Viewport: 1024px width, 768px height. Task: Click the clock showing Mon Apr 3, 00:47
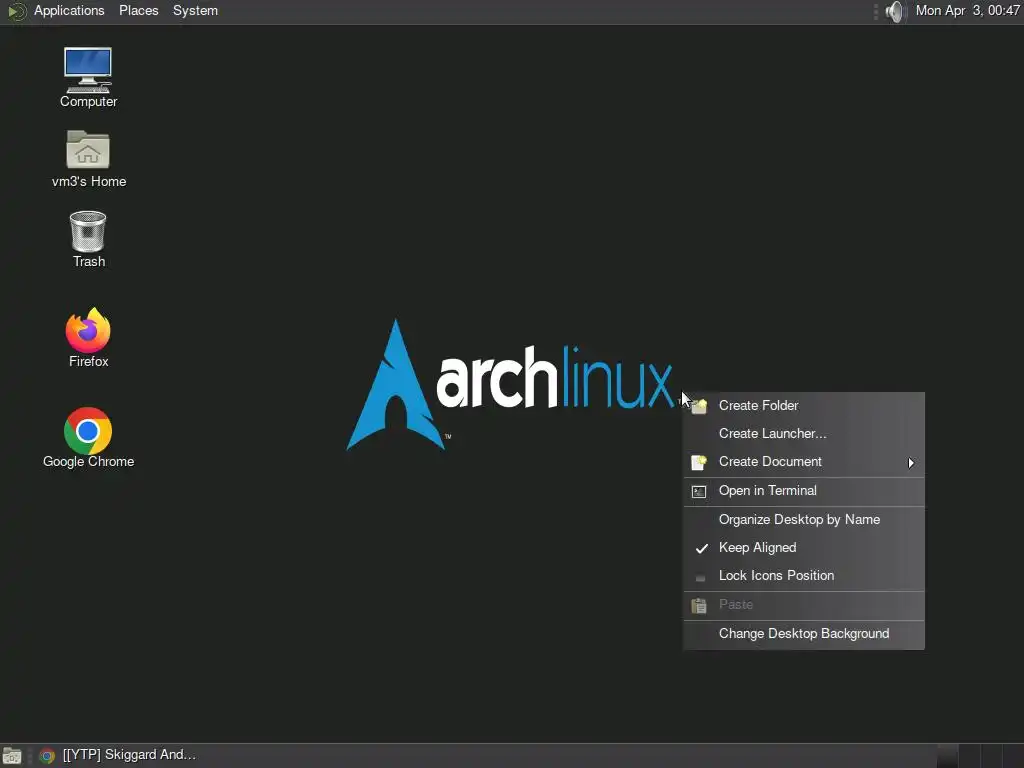(967, 10)
